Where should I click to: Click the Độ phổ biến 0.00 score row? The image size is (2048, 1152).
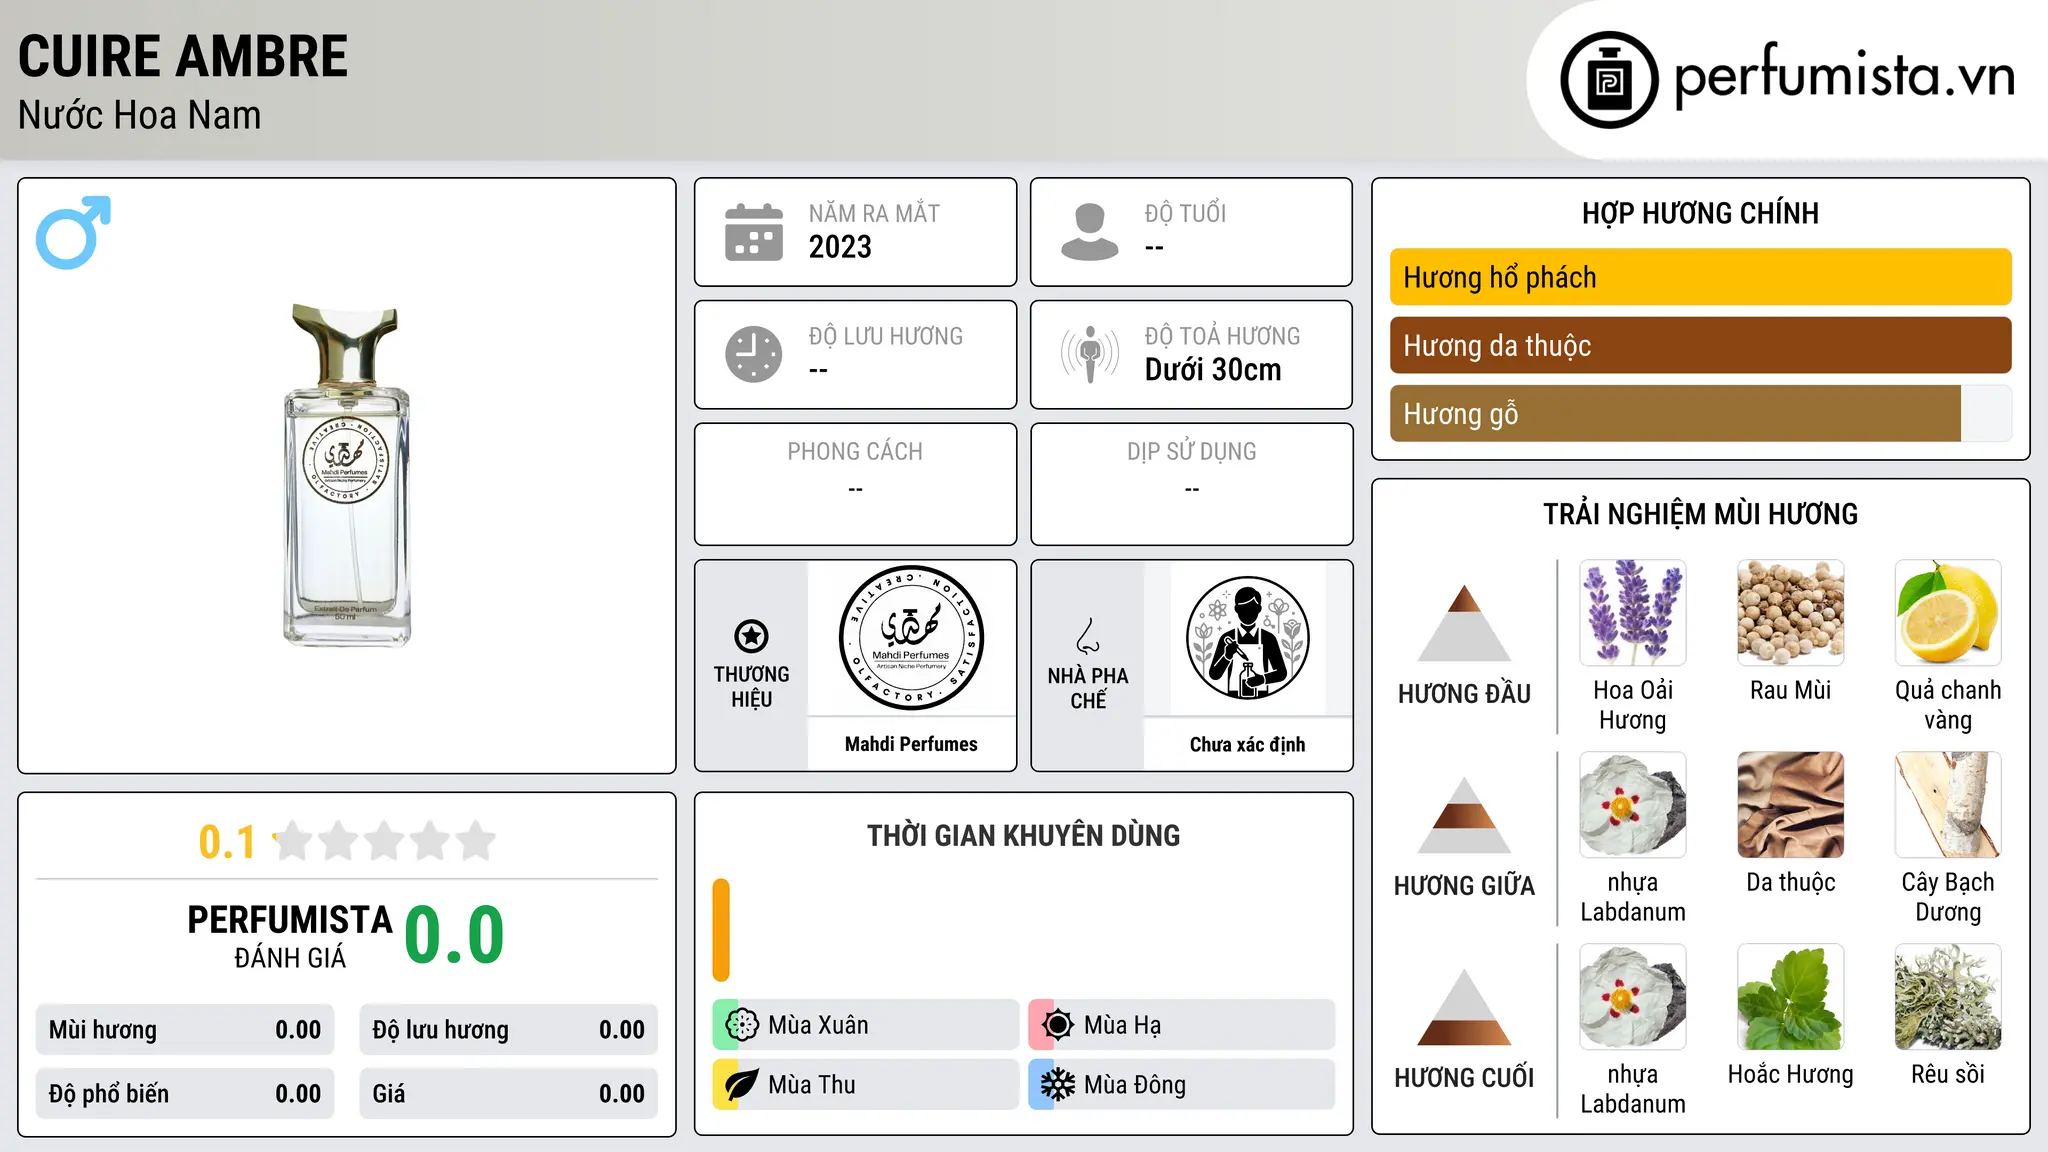[185, 1094]
